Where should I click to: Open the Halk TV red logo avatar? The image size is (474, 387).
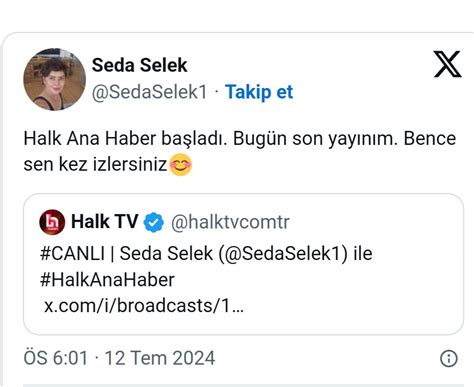click(52, 222)
